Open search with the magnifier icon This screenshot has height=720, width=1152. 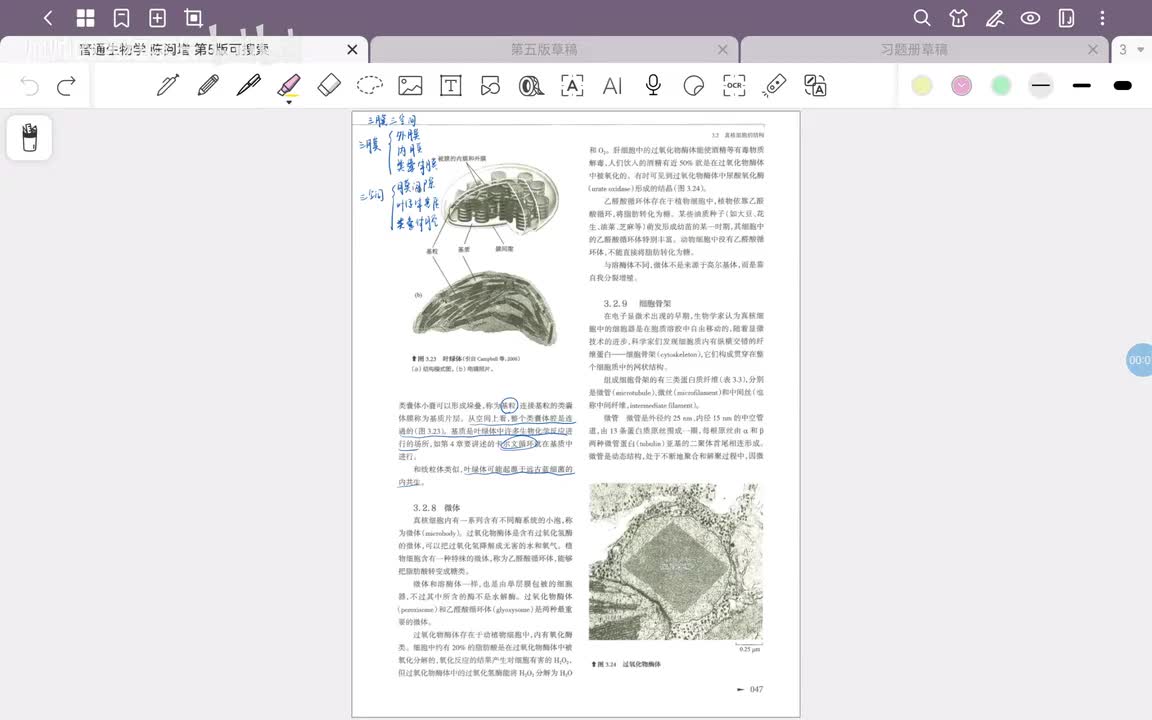pyautogui.click(x=921, y=18)
